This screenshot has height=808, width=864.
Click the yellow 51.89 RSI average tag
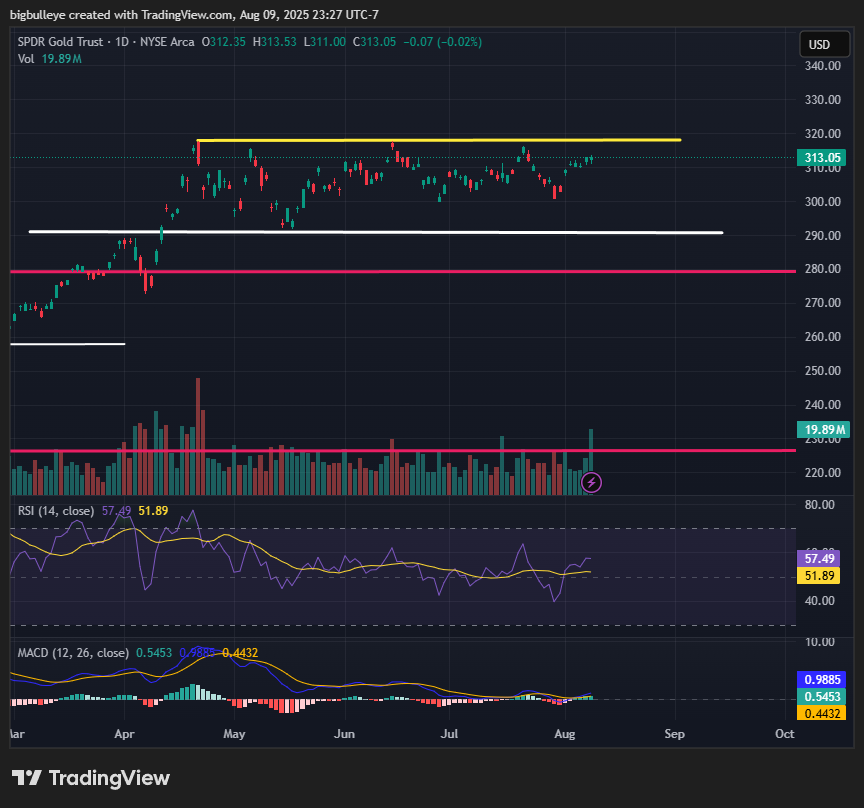(x=818, y=576)
